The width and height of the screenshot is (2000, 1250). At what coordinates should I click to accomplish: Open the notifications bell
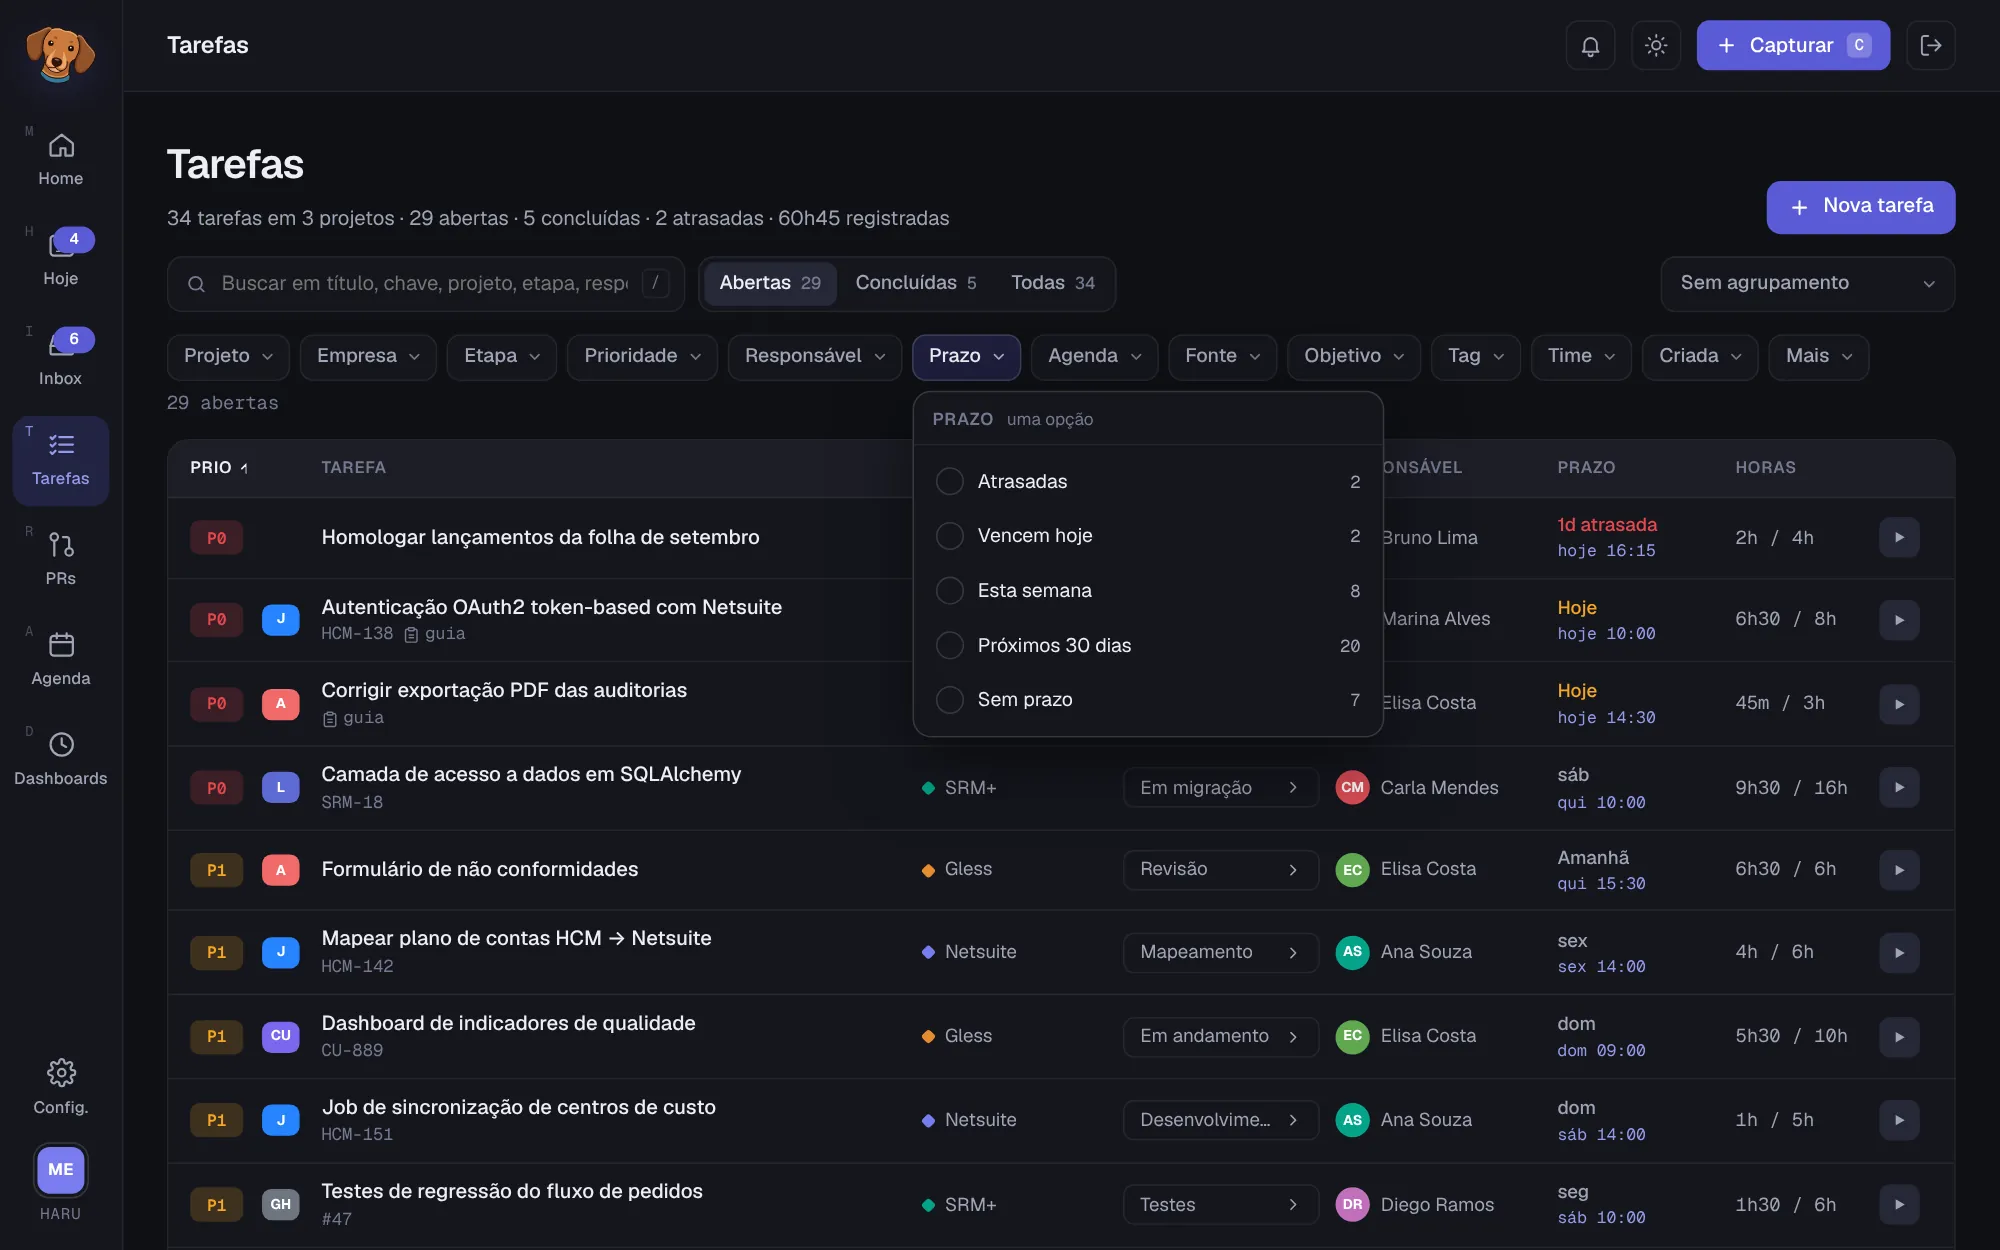tap(1590, 45)
